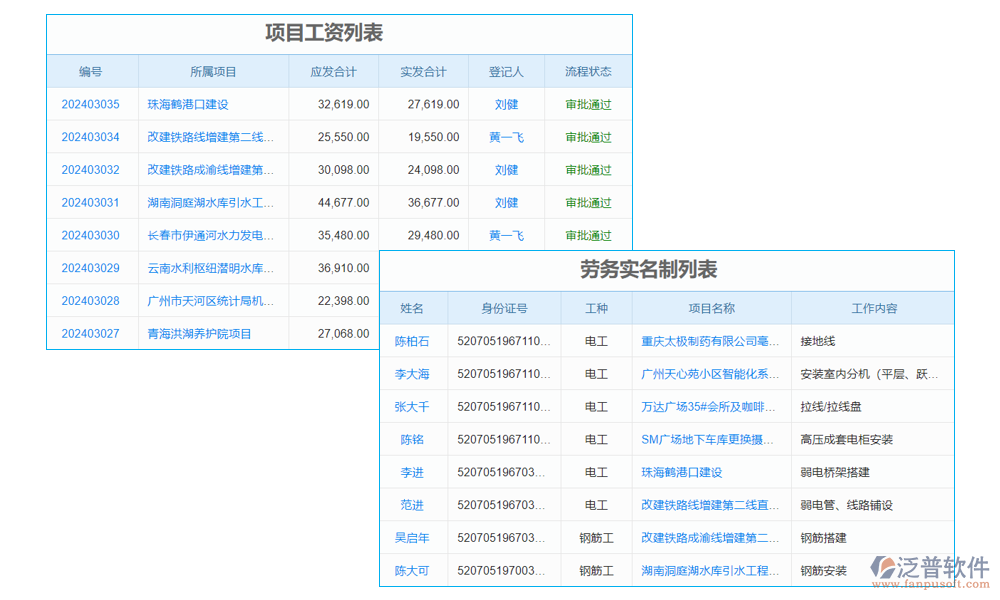This screenshot has width=1000, height=600.
Task: Click the 编号 column header
Action: pos(91,71)
